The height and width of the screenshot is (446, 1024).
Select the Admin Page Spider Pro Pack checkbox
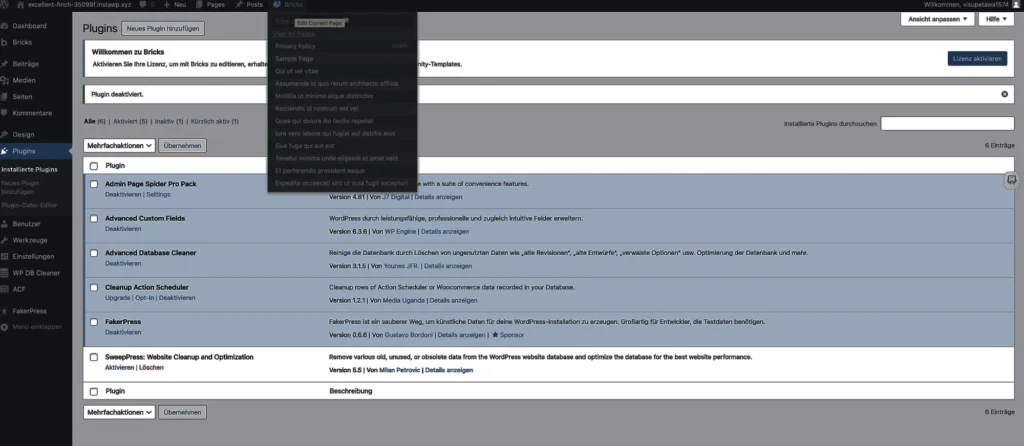coord(94,184)
